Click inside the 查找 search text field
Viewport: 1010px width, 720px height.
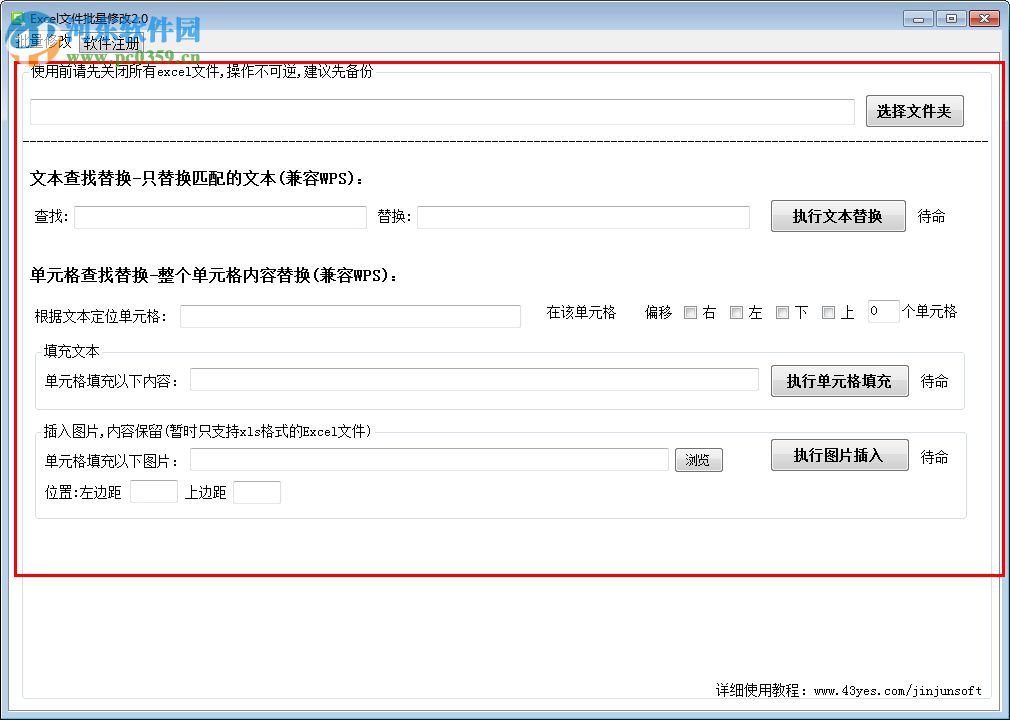click(x=220, y=216)
